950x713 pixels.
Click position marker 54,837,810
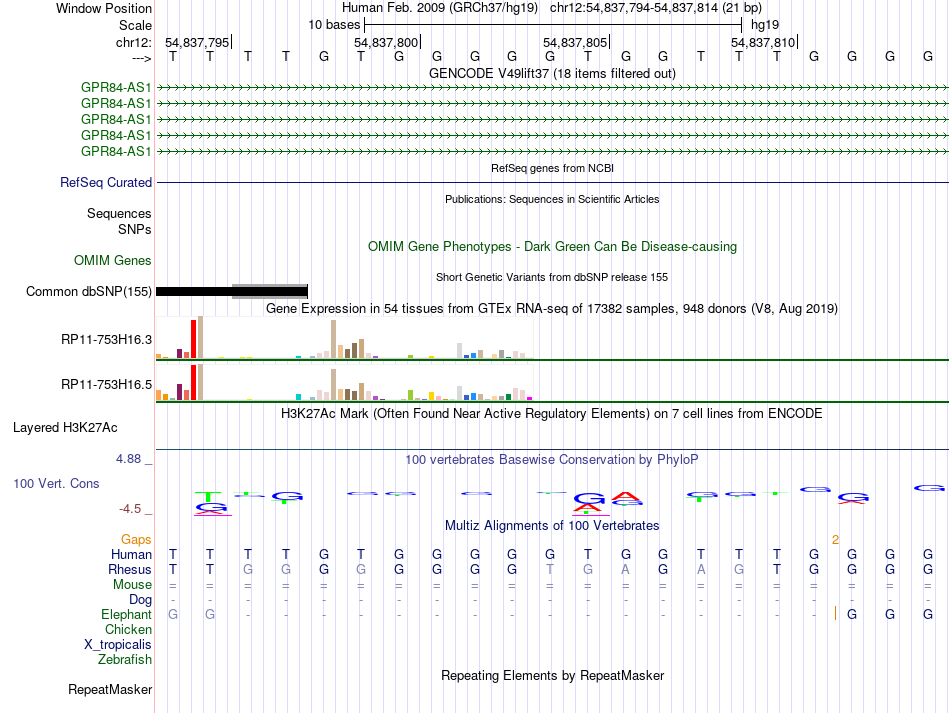tap(763, 42)
